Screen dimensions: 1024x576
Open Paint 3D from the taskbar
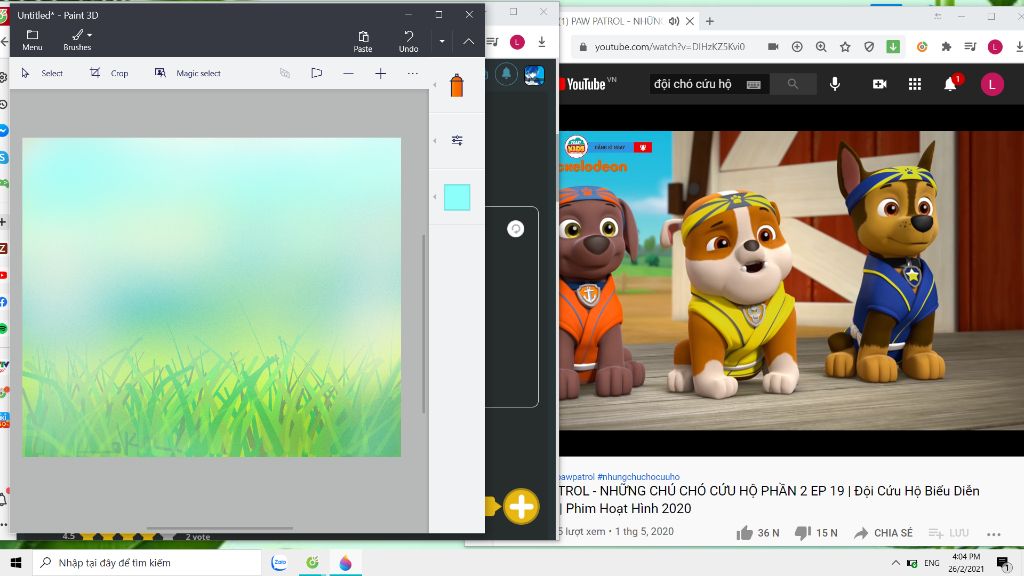(x=345, y=562)
